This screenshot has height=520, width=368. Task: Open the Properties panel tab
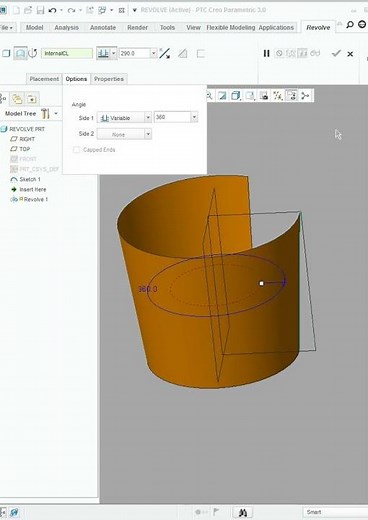pyautogui.click(x=109, y=79)
